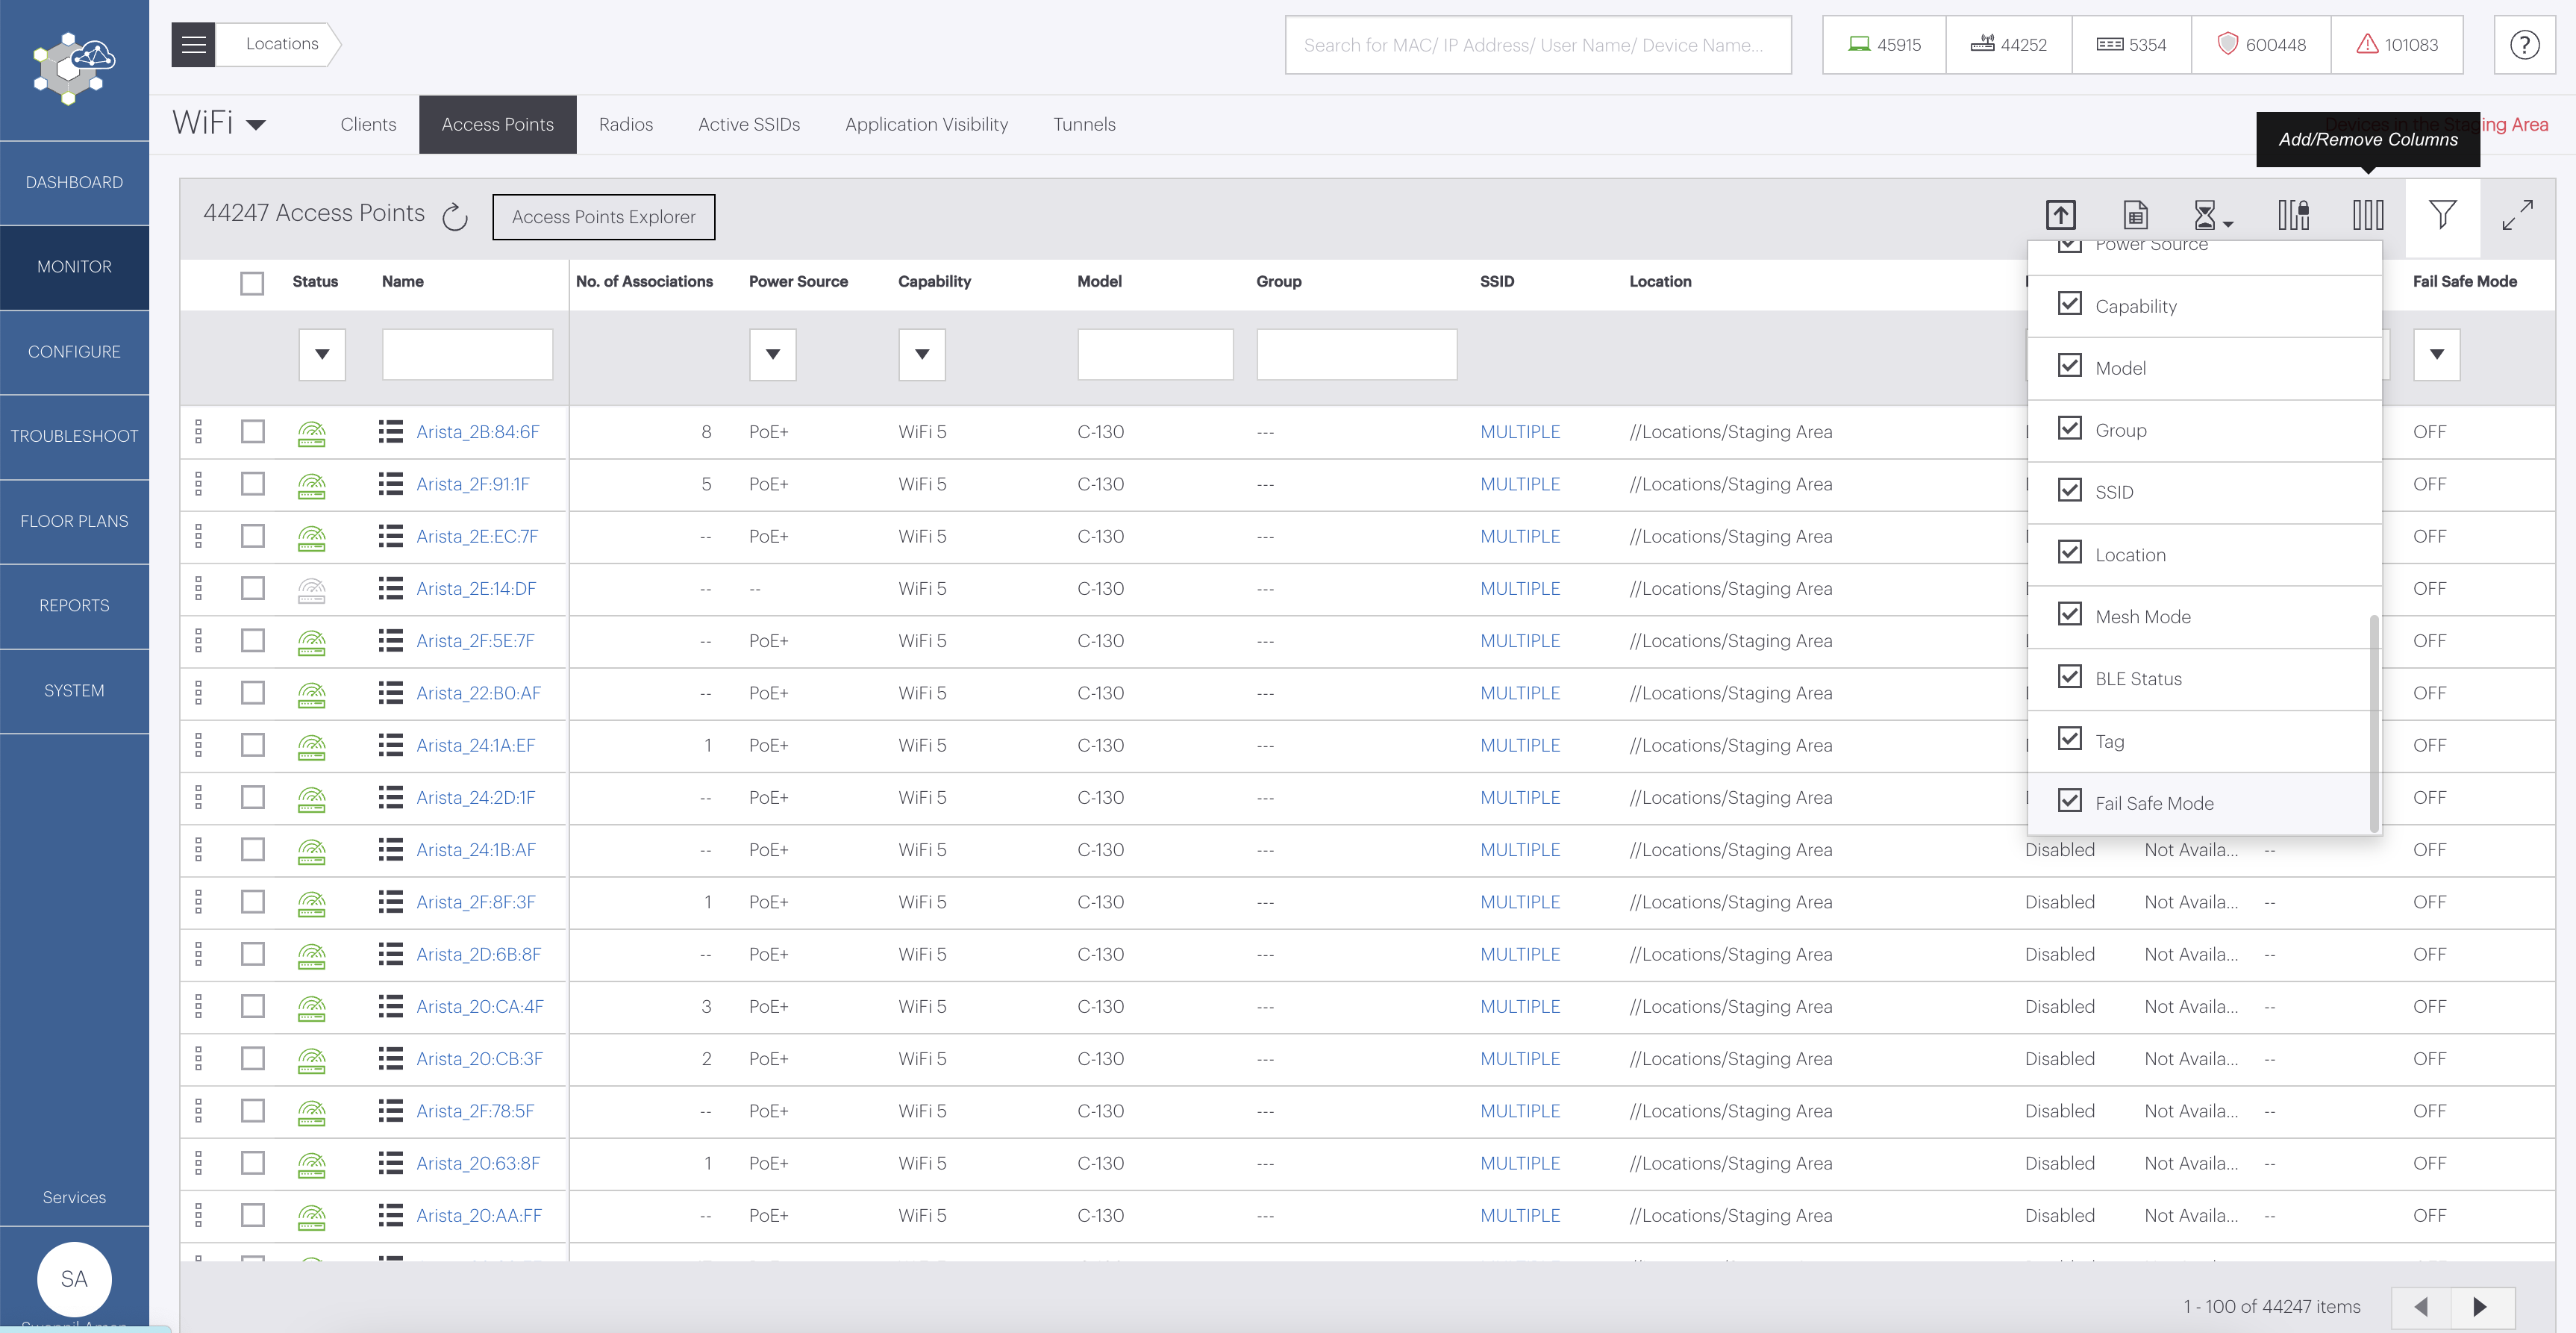The height and width of the screenshot is (1333, 2576).
Task: Click the upload/export arrow icon in toolbar
Action: 2060,215
